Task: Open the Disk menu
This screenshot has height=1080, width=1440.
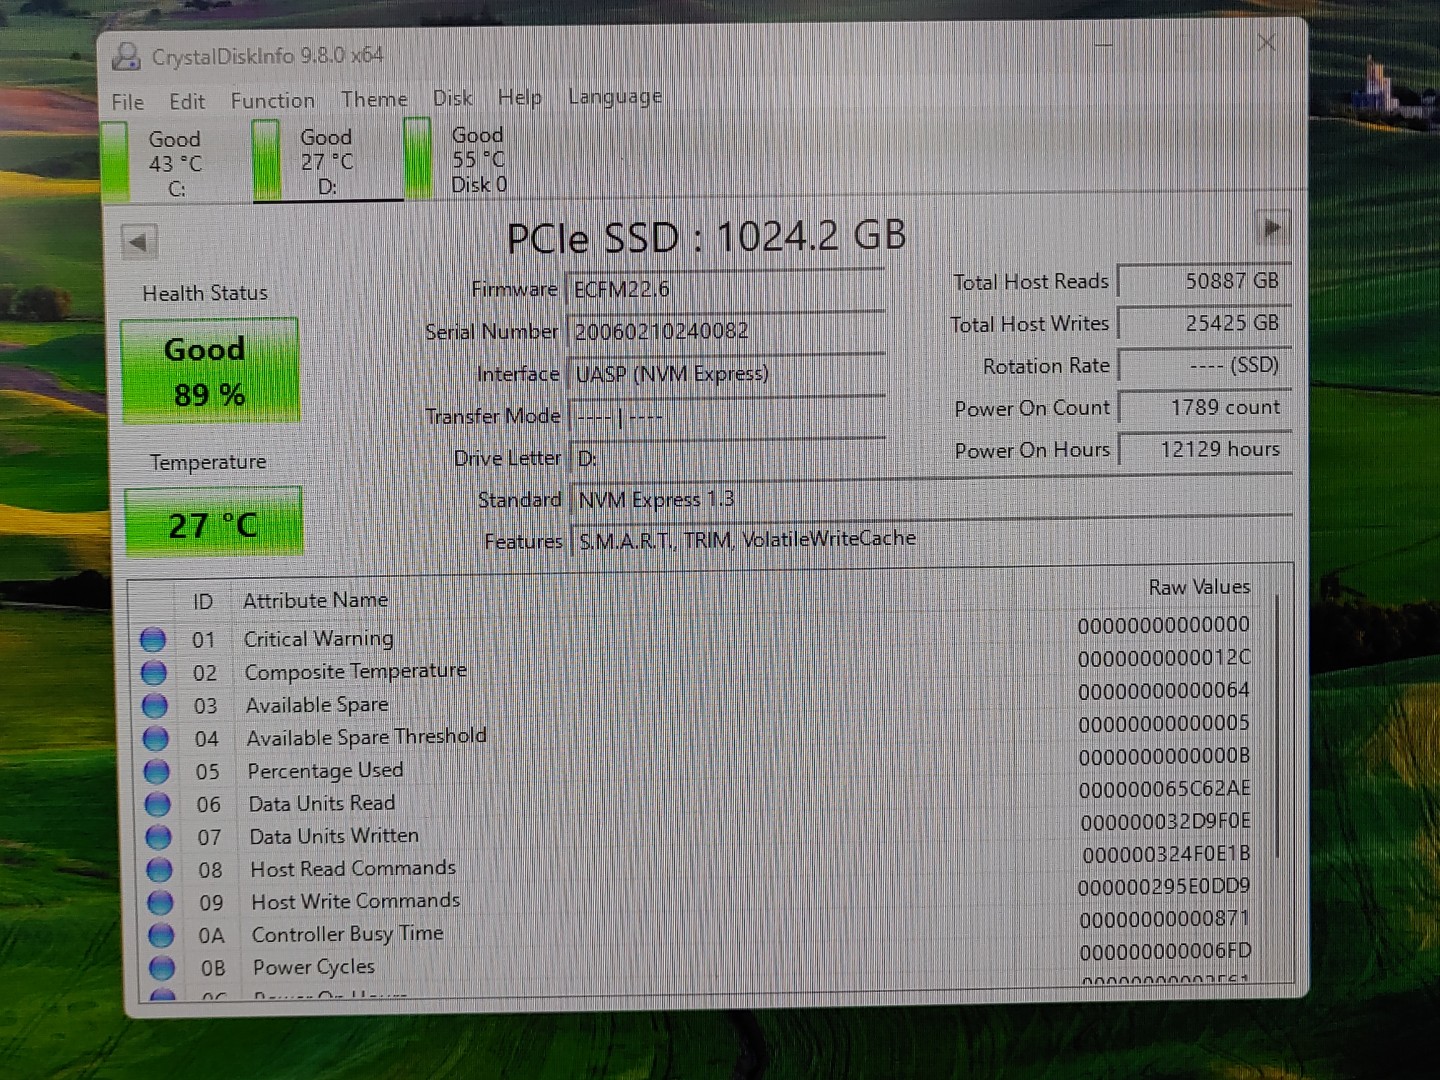Action: coord(452,98)
